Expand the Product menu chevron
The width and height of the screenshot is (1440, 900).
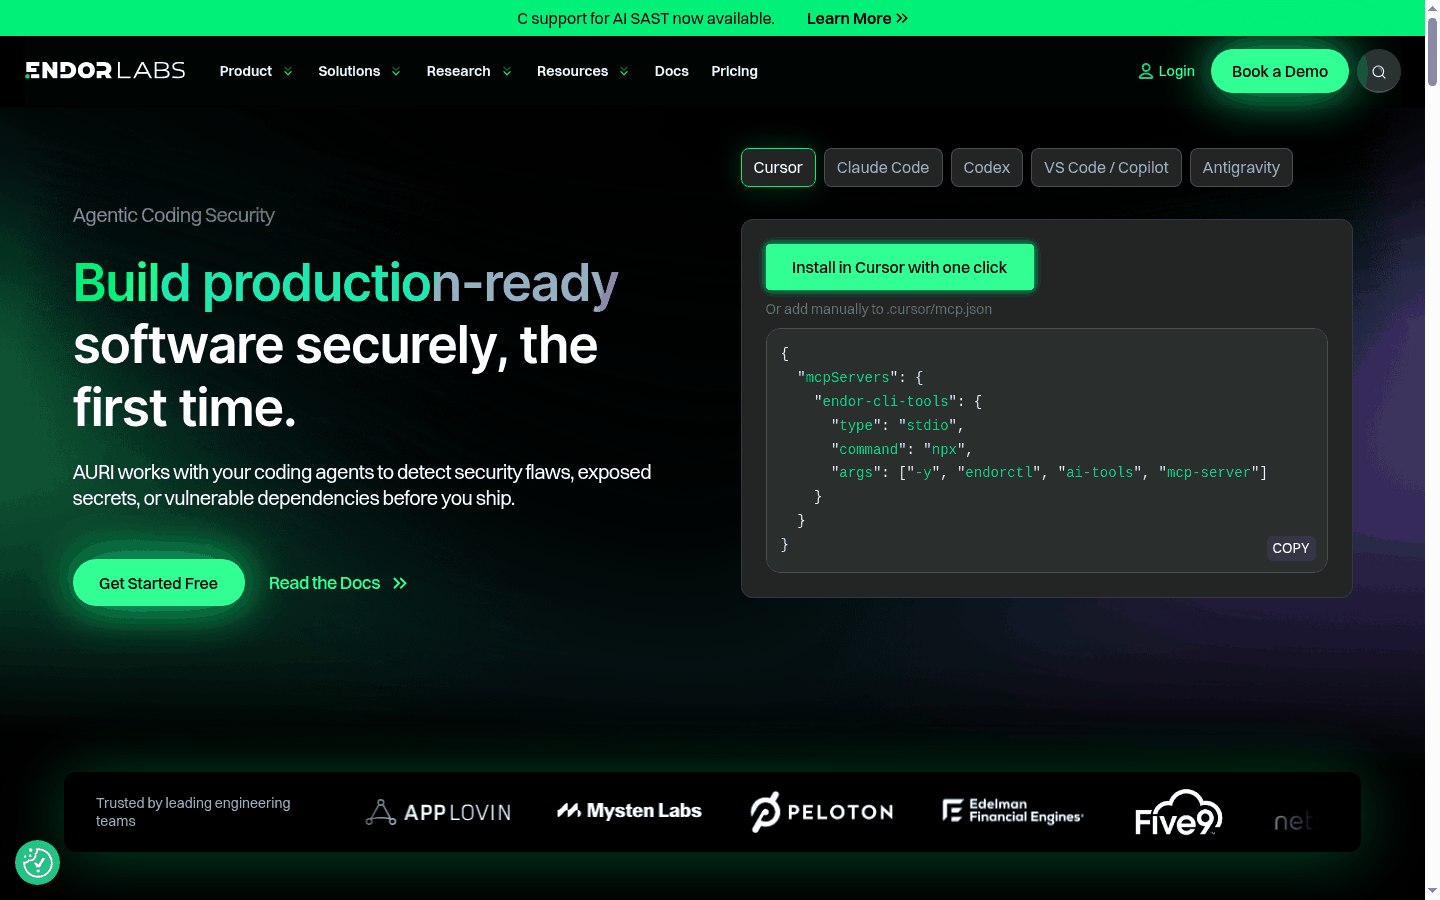point(288,72)
